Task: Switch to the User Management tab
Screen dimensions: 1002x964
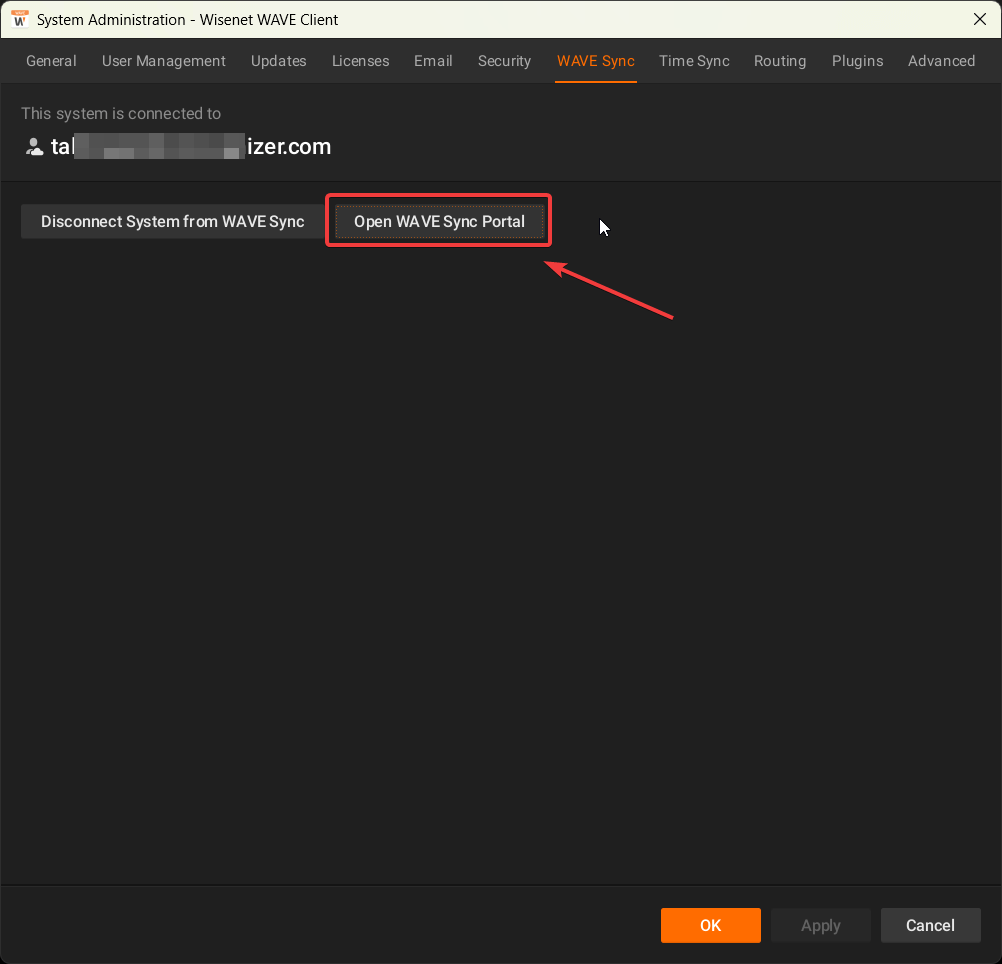Action: [x=164, y=61]
